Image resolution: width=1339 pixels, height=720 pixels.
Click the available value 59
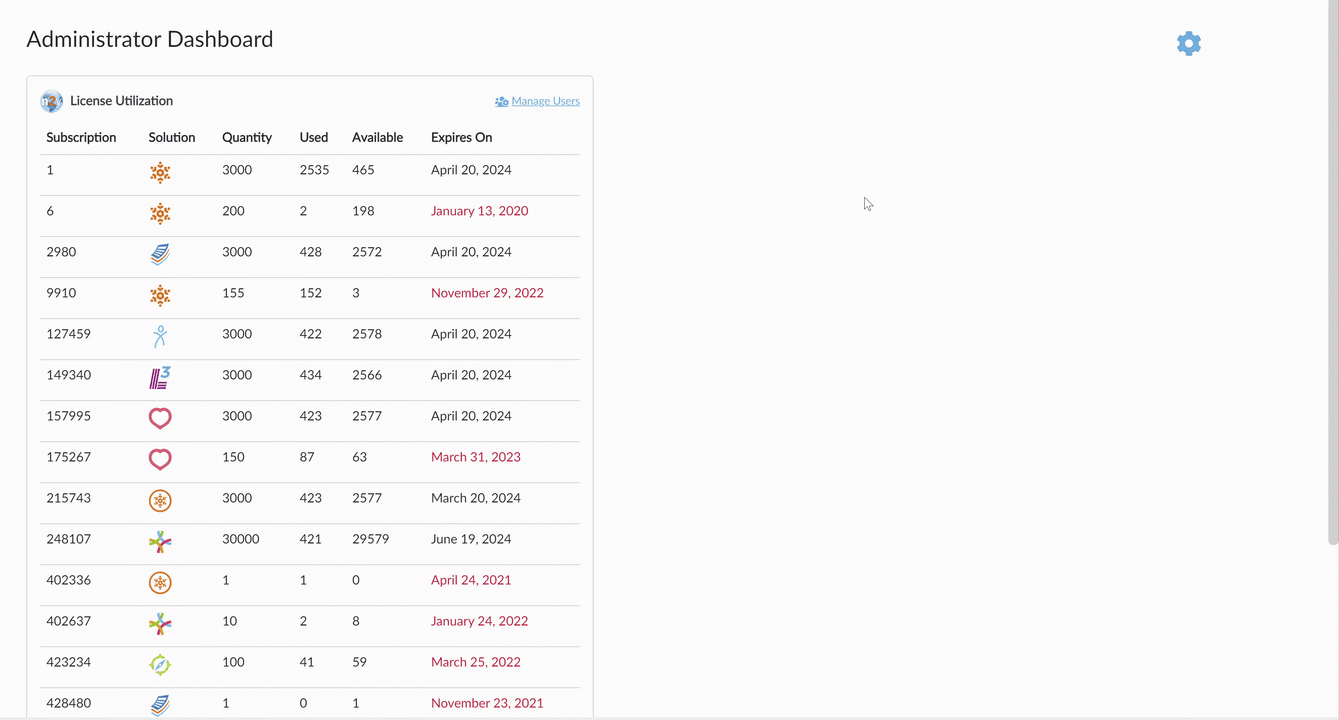(359, 662)
